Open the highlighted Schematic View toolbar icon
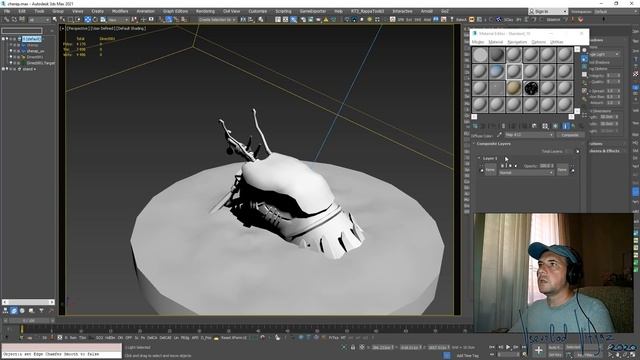This screenshot has height=360, width=640. tap(294, 20)
